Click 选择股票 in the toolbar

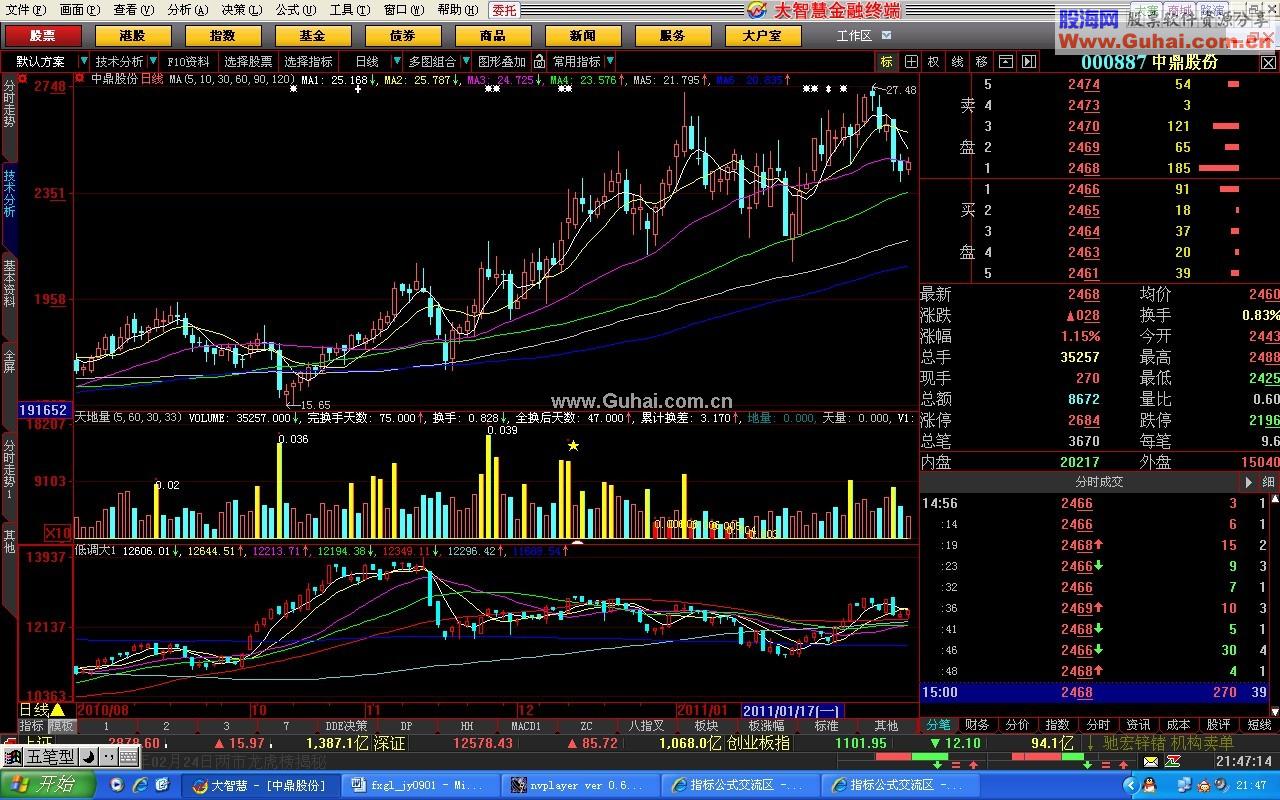(248, 61)
